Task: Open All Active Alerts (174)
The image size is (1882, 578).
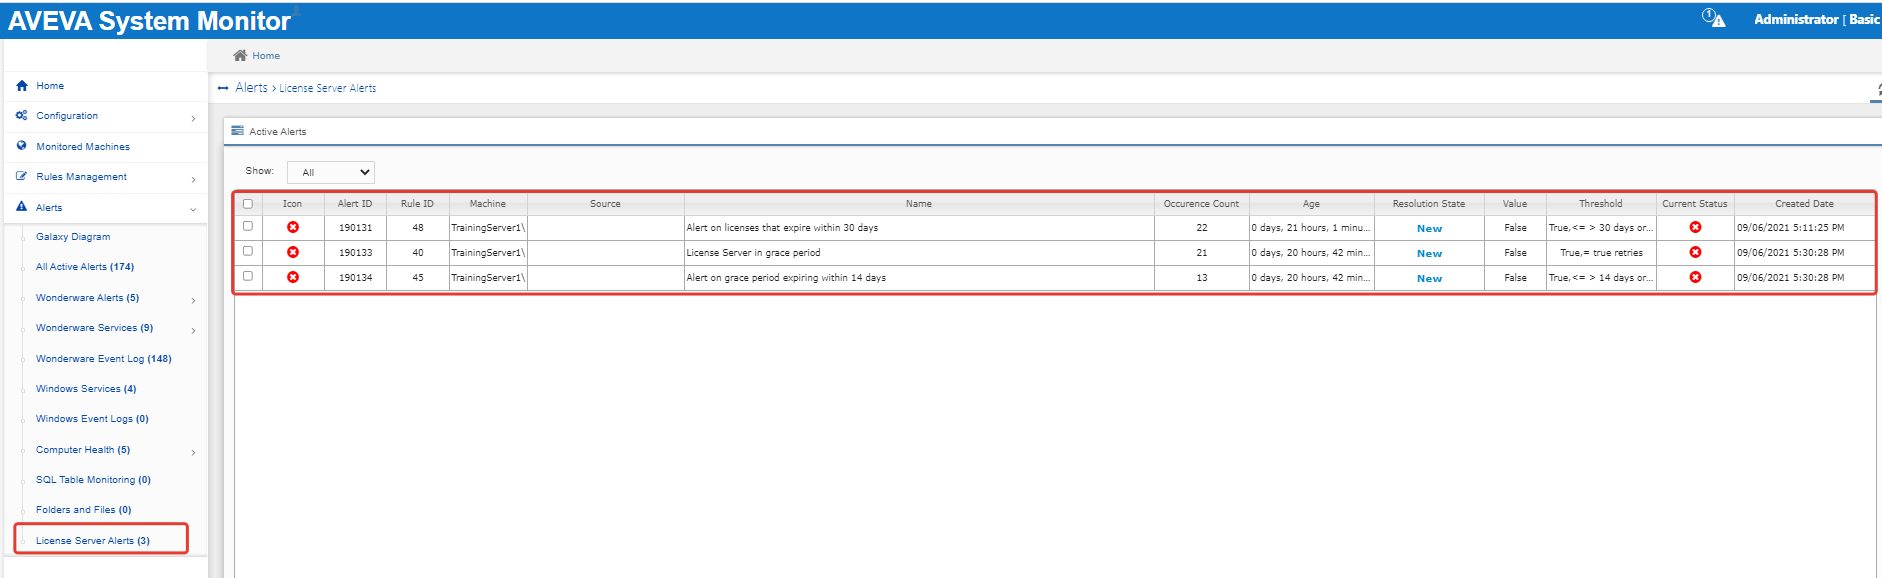Action: tap(85, 267)
